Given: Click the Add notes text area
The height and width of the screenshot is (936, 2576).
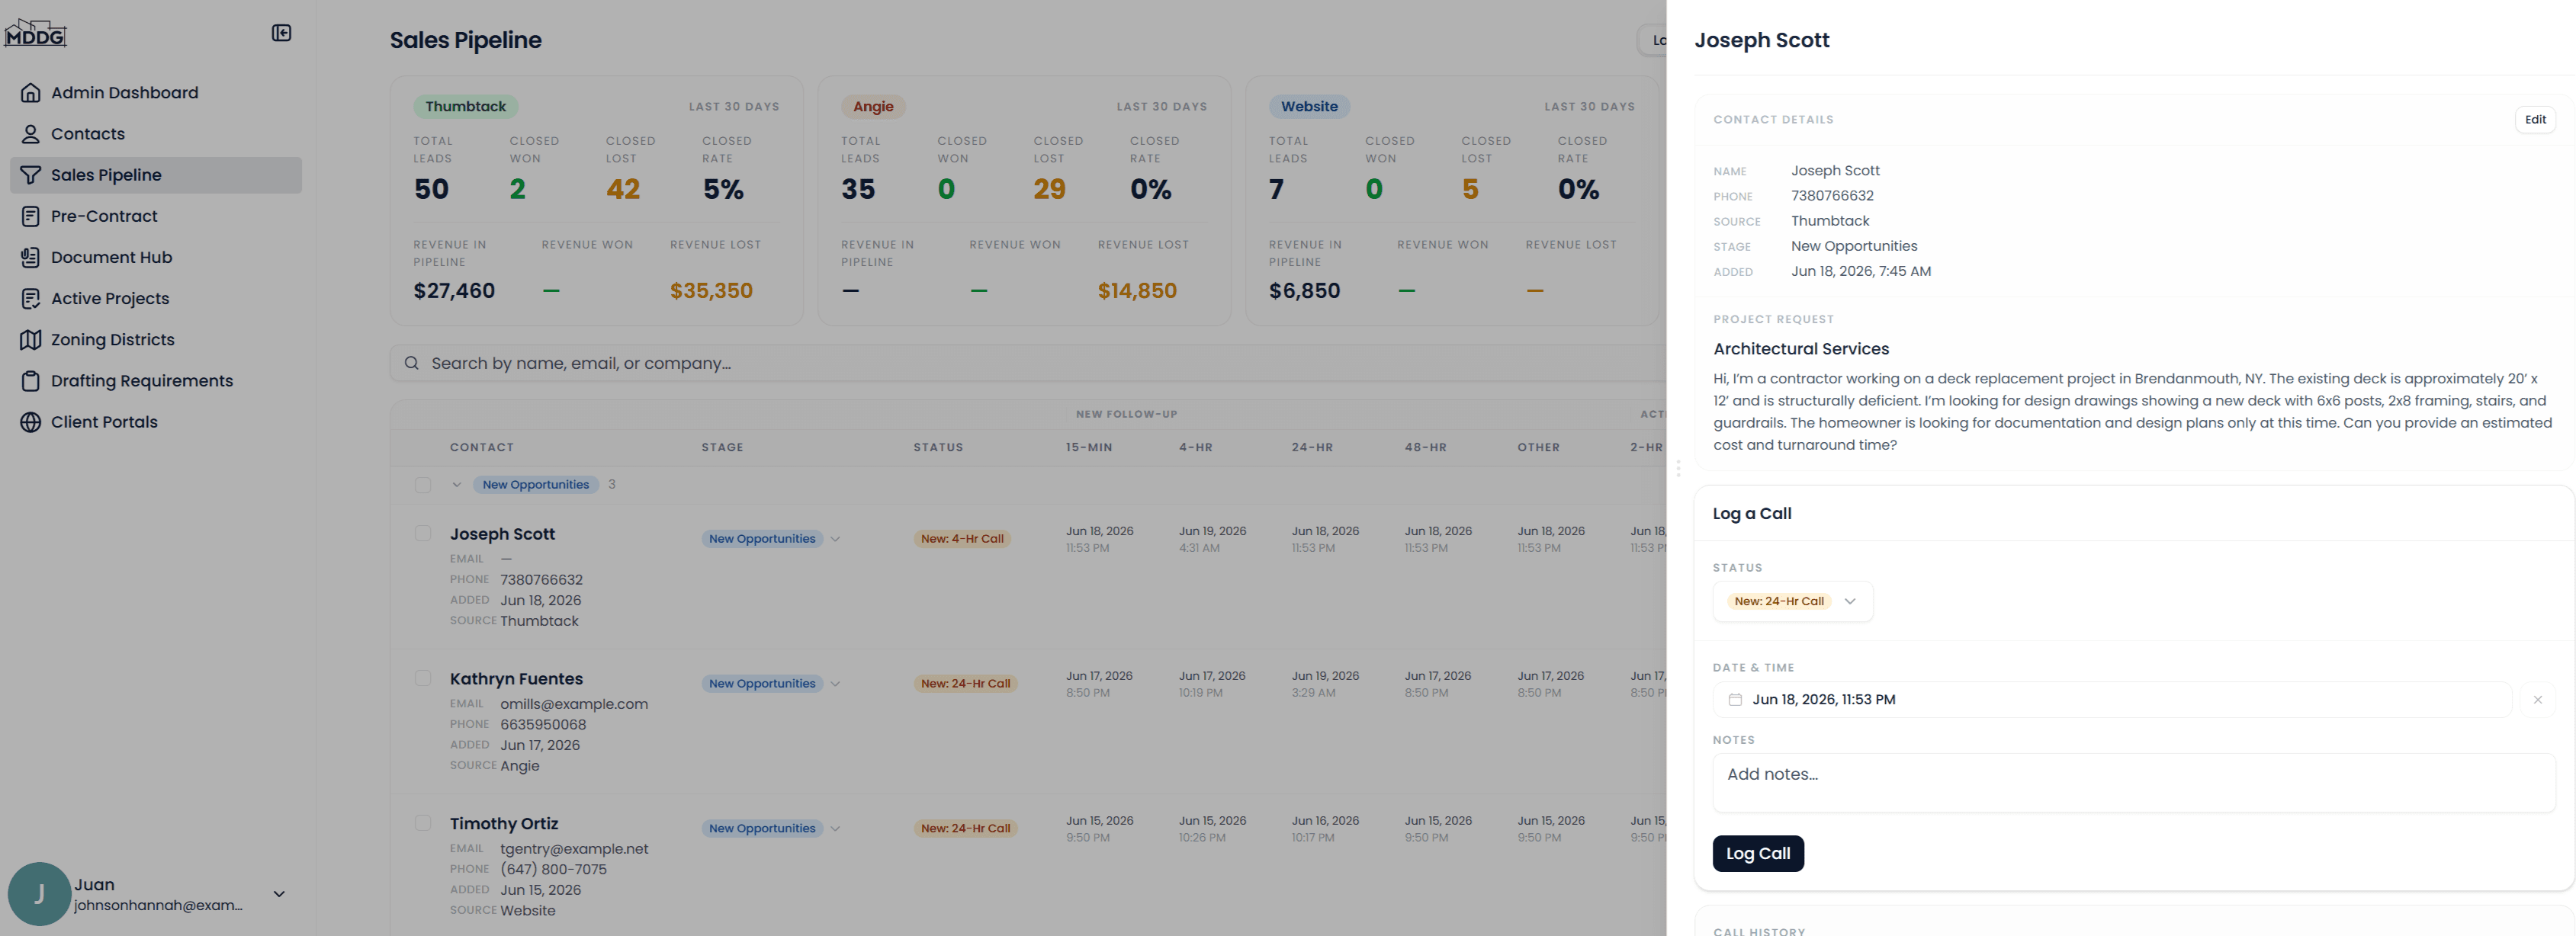Looking at the screenshot, I should (x=2134, y=783).
